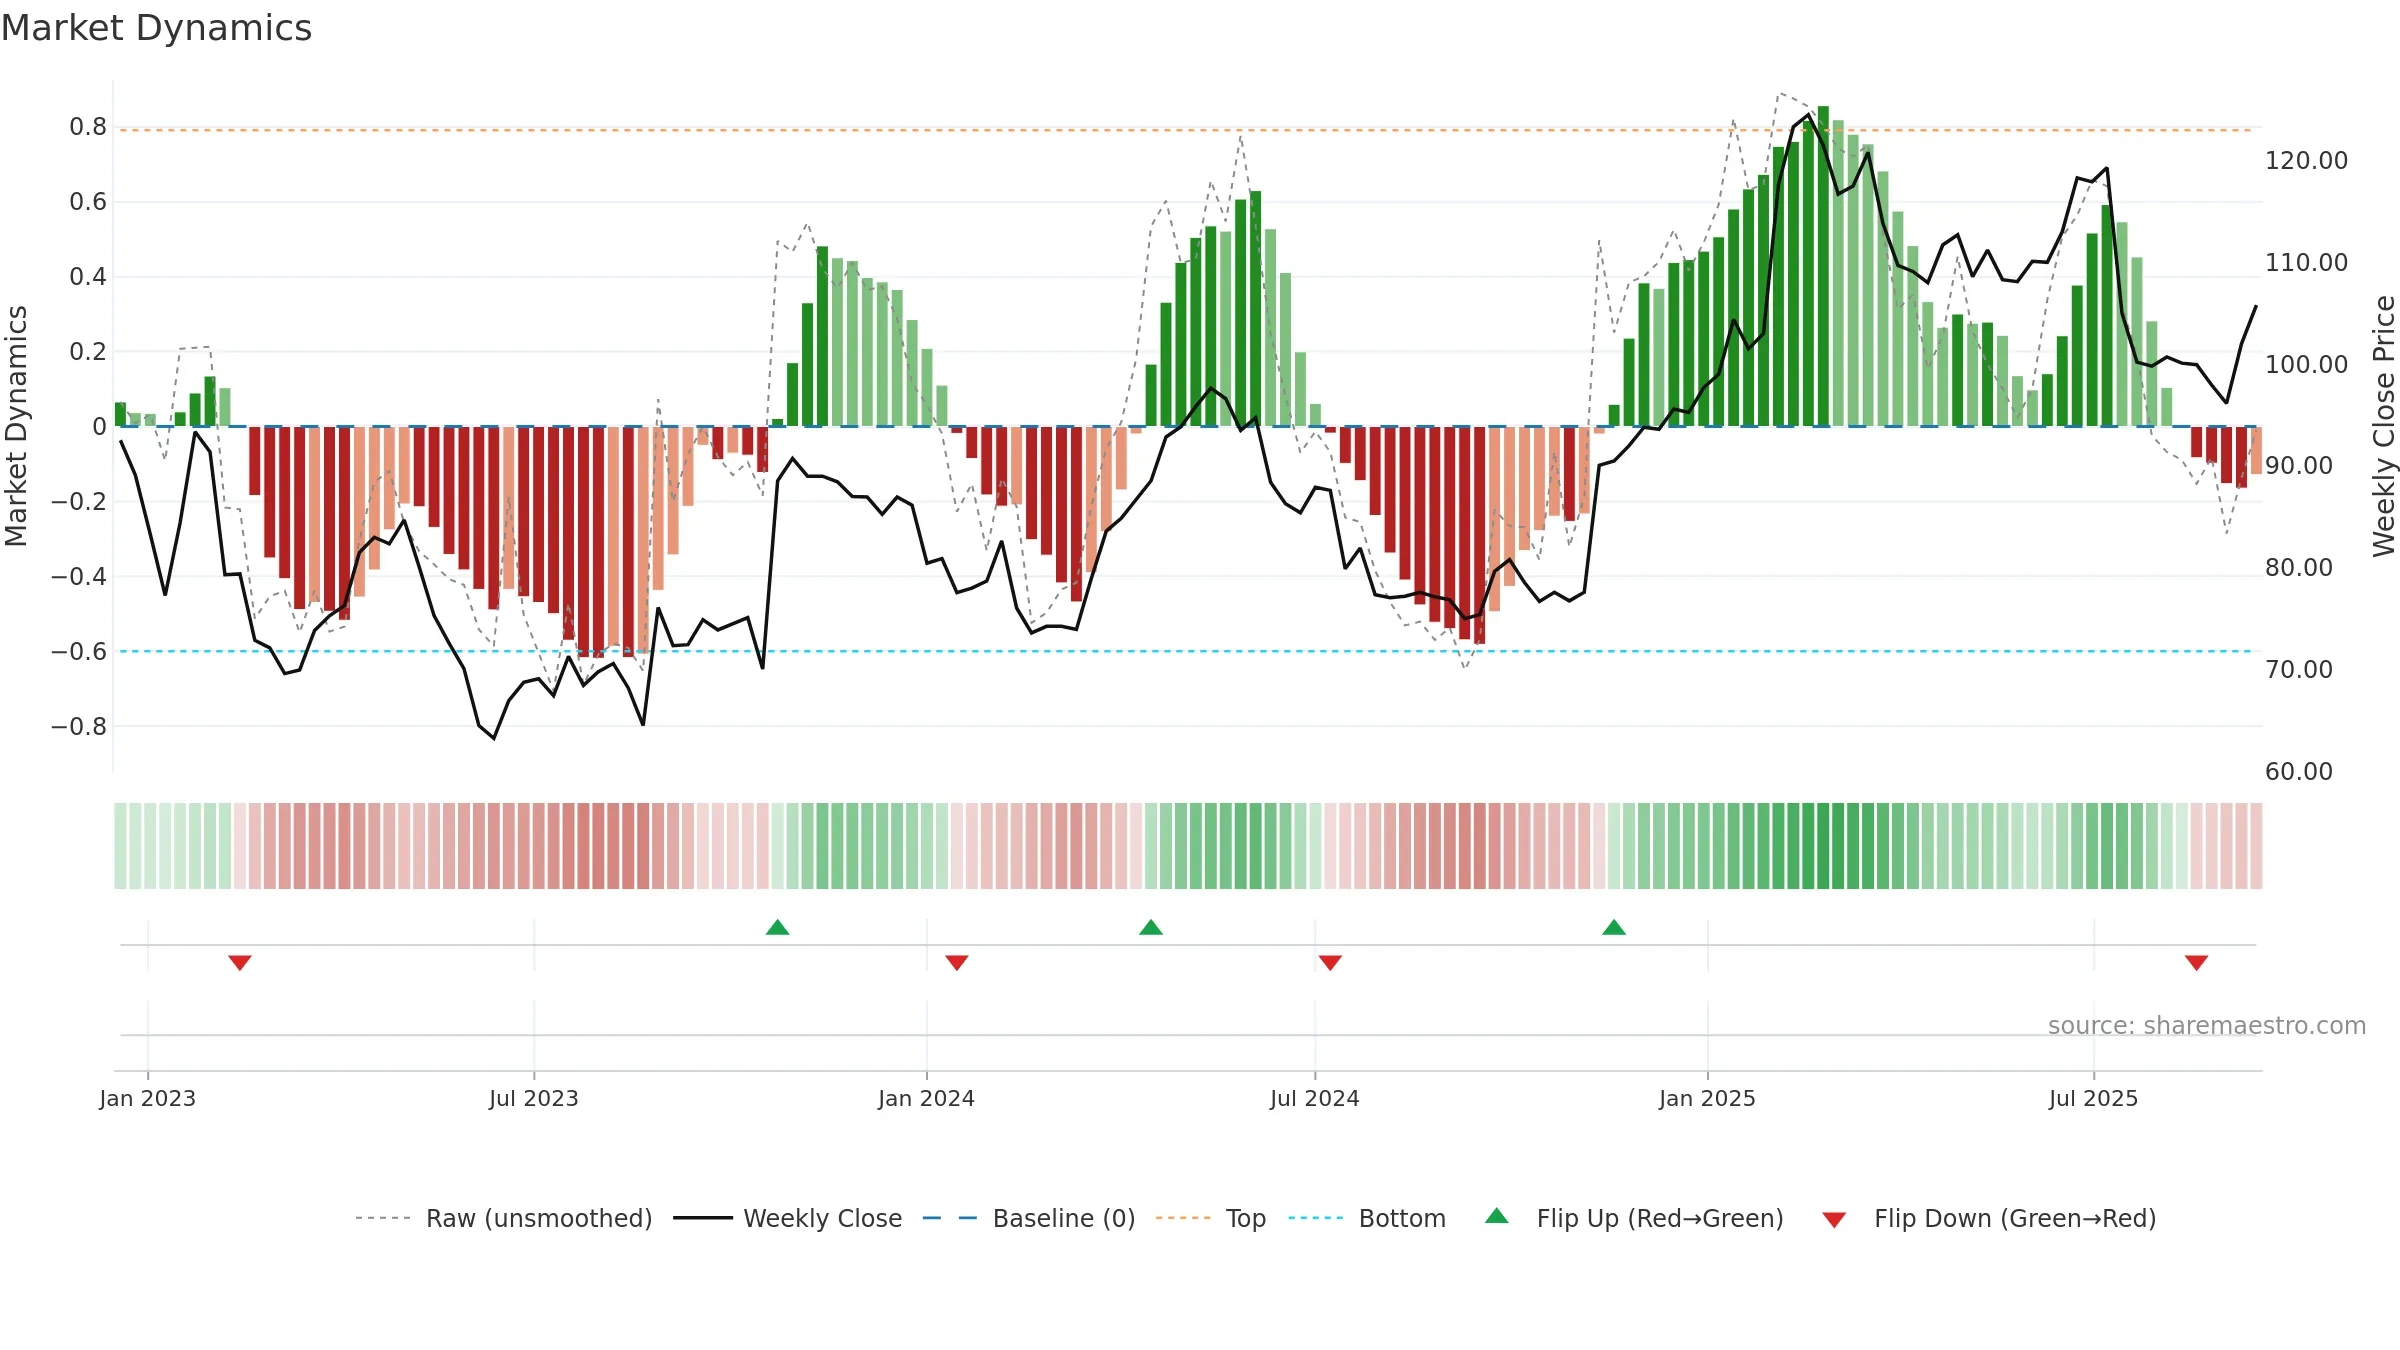Image resolution: width=2400 pixels, height=1350 pixels.
Task: Click the Jan 2025 x-axis label
Action: point(1708,1098)
